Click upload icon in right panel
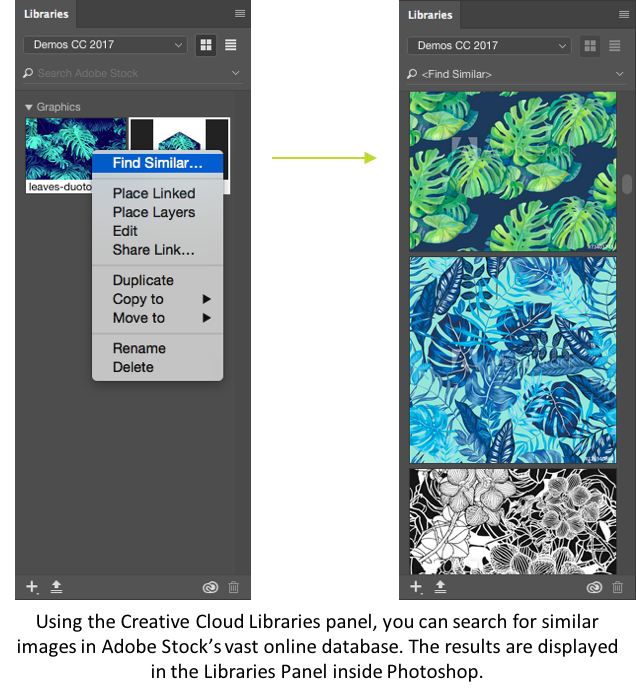 (440, 587)
